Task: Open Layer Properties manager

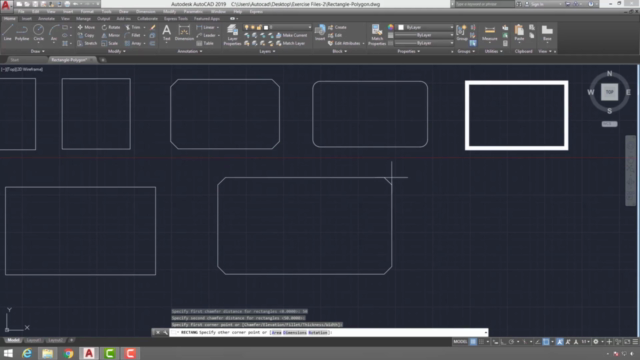Action: [x=232, y=34]
